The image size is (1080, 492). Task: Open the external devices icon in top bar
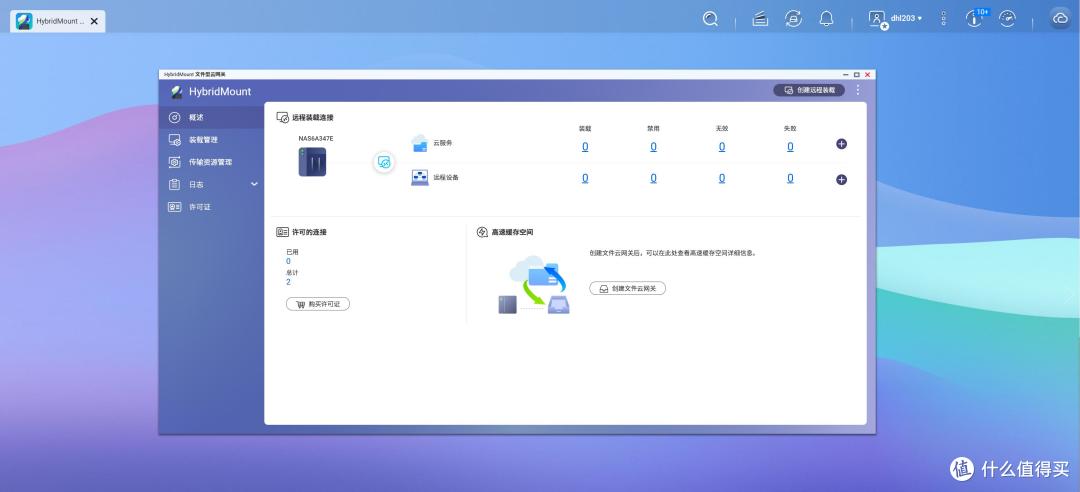793,19
